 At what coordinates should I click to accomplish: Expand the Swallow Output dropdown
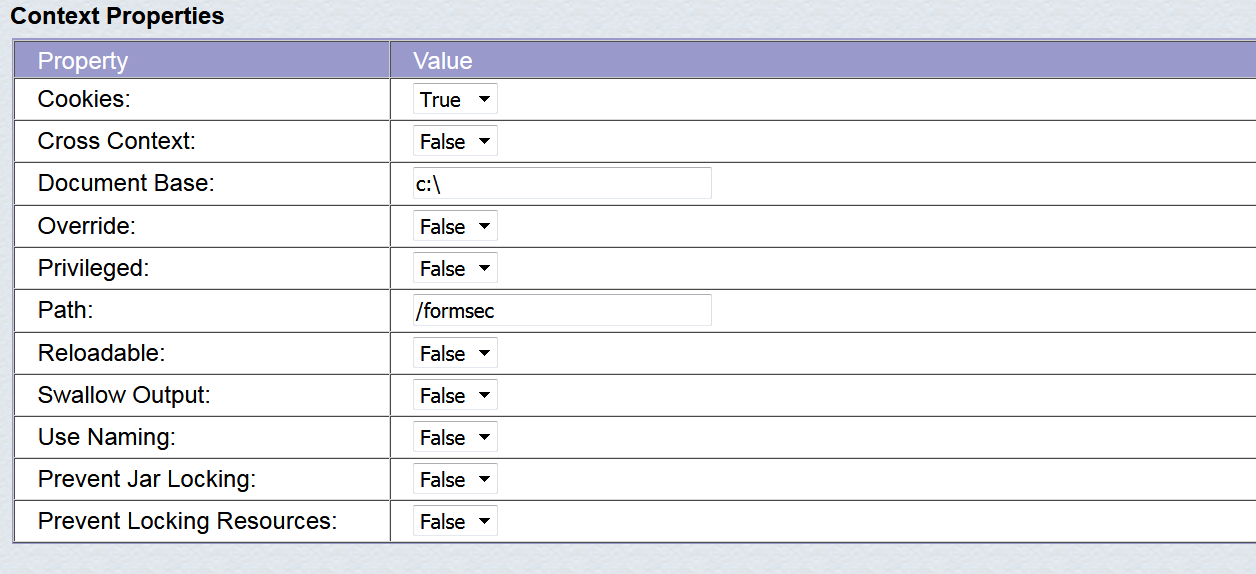tap(455, 396)
